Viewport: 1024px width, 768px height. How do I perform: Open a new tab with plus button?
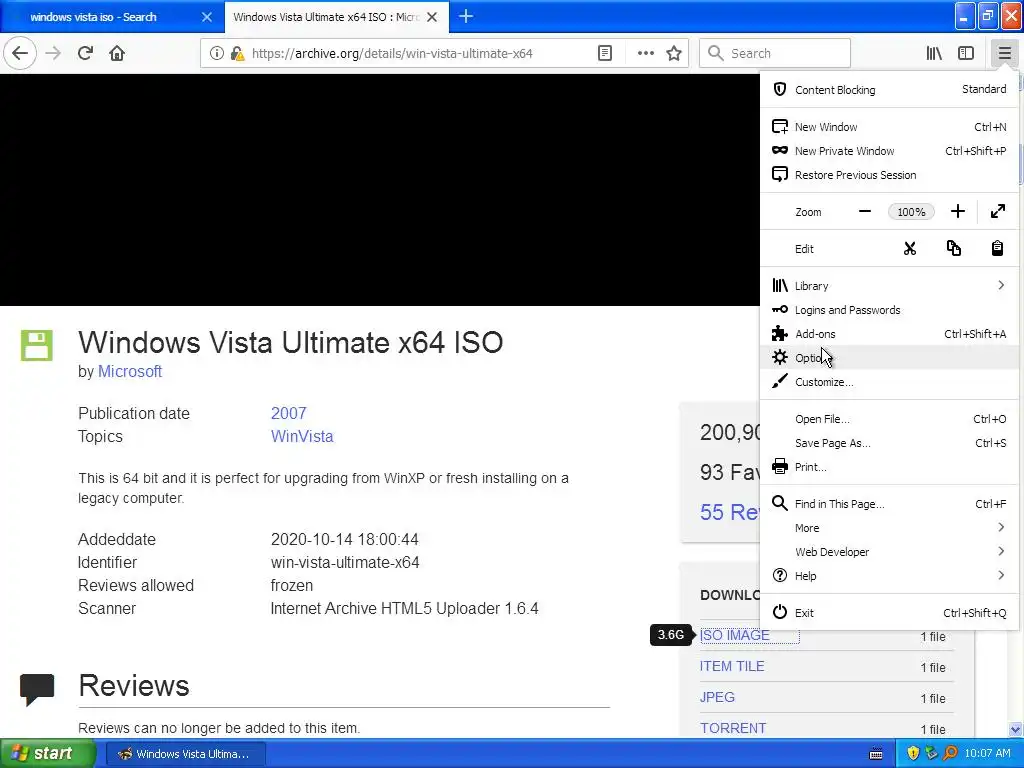[466, 16]
